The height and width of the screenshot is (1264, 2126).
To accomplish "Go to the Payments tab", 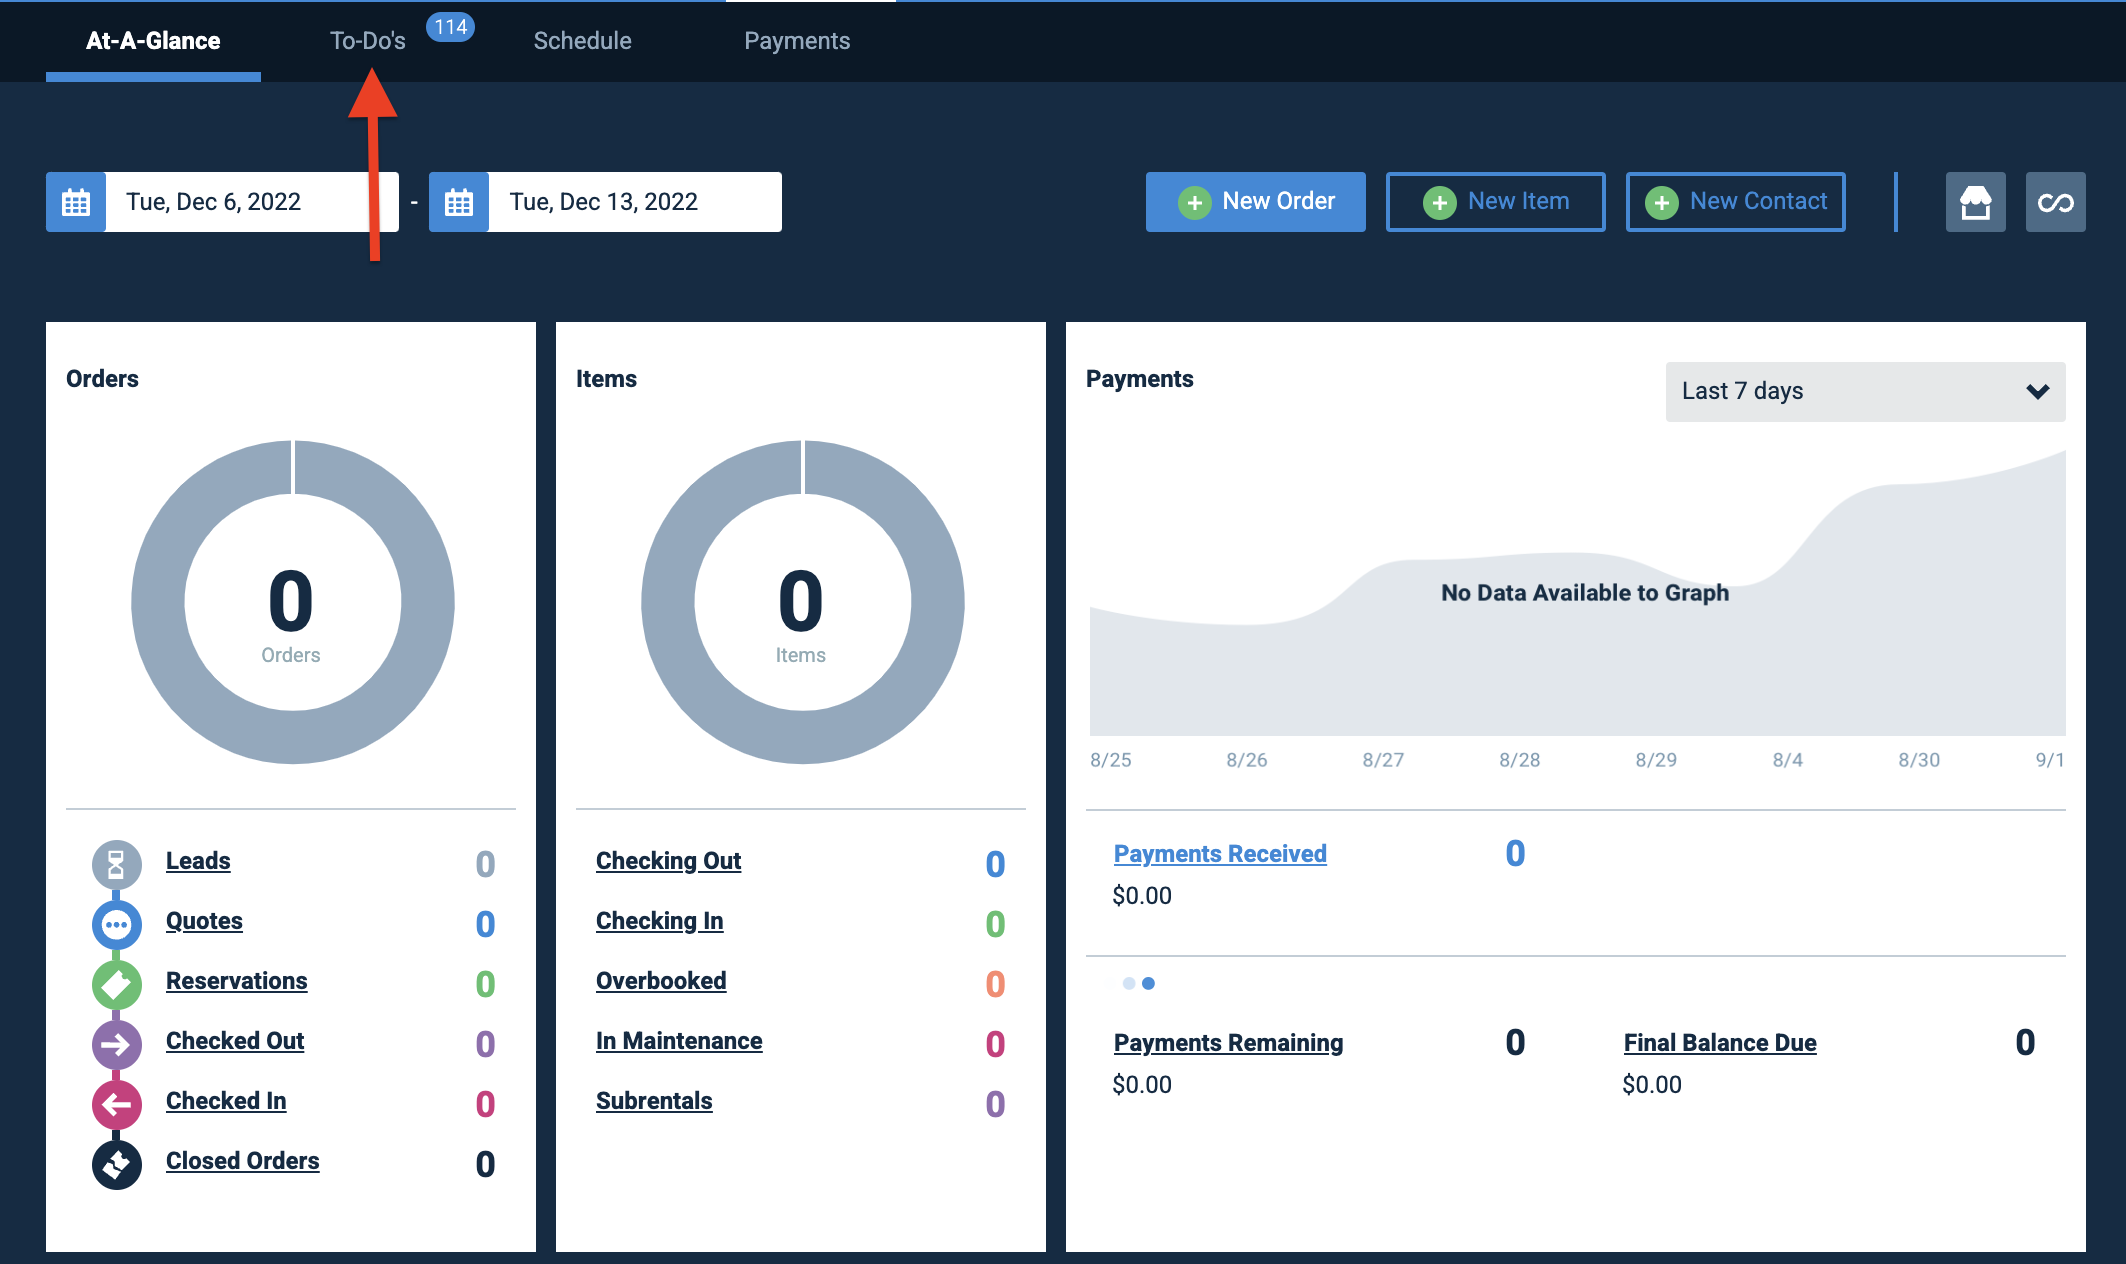I will pyautogui.click(x=797, y=41).
